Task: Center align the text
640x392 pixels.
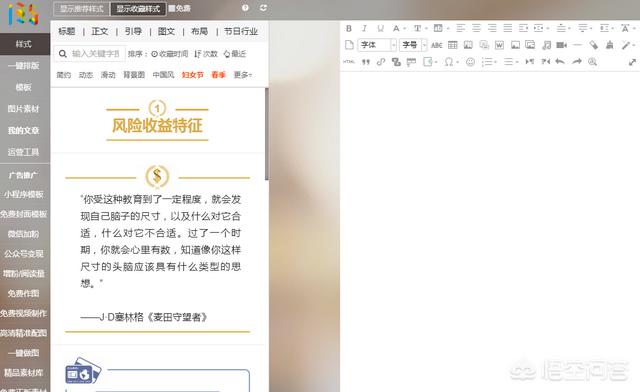Action: click(476, 28)
